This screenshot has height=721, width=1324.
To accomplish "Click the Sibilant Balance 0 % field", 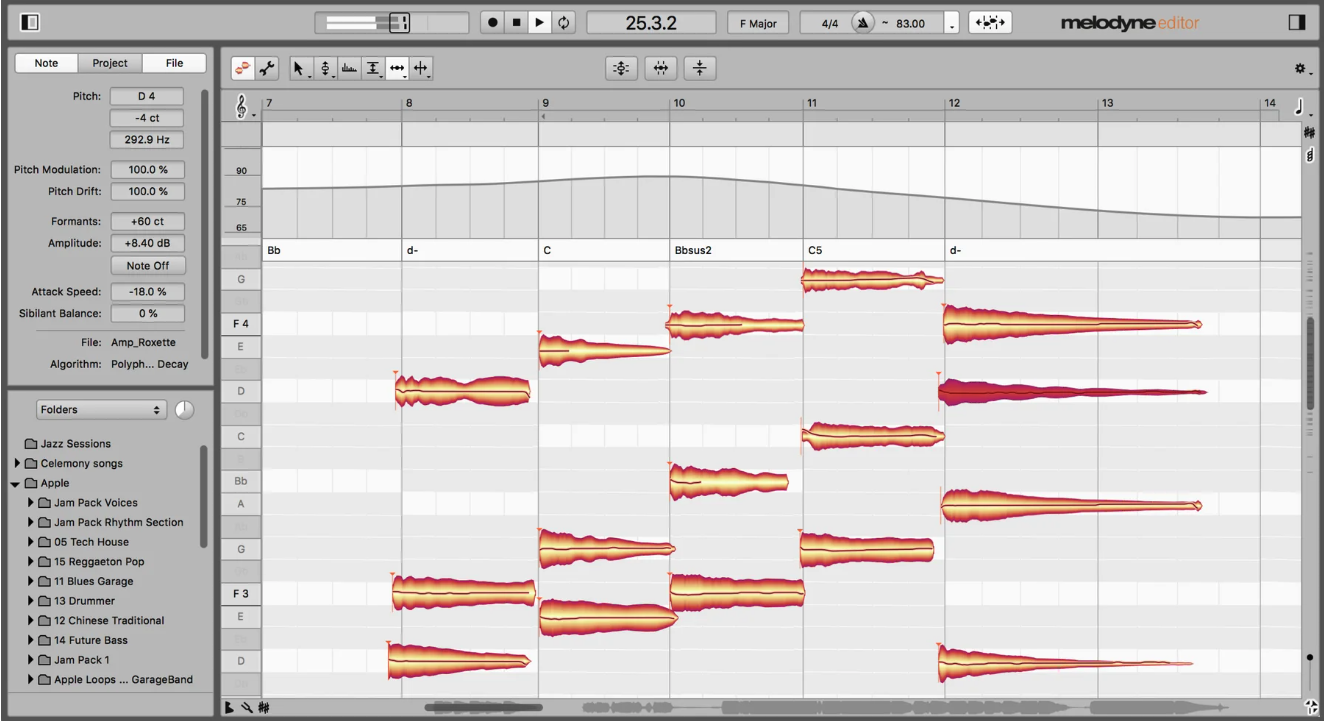I will click(x=148, y=313).
